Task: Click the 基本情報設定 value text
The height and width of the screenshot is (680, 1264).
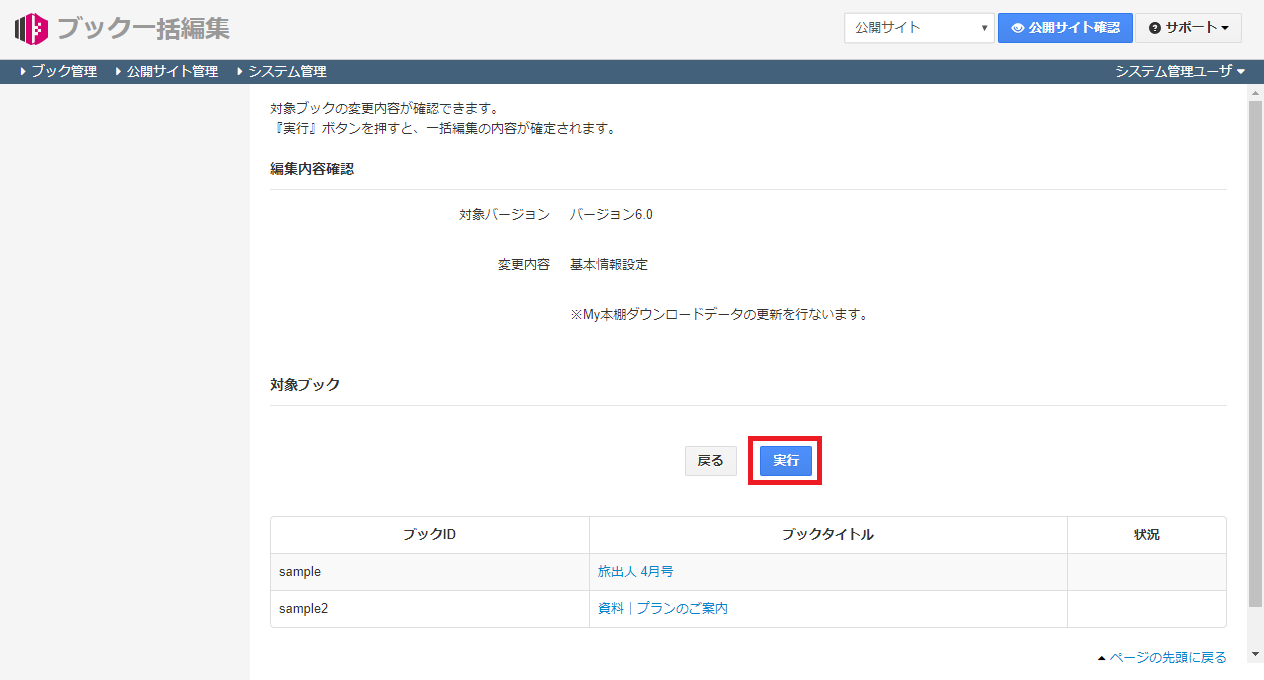Action: pos(609,265)
